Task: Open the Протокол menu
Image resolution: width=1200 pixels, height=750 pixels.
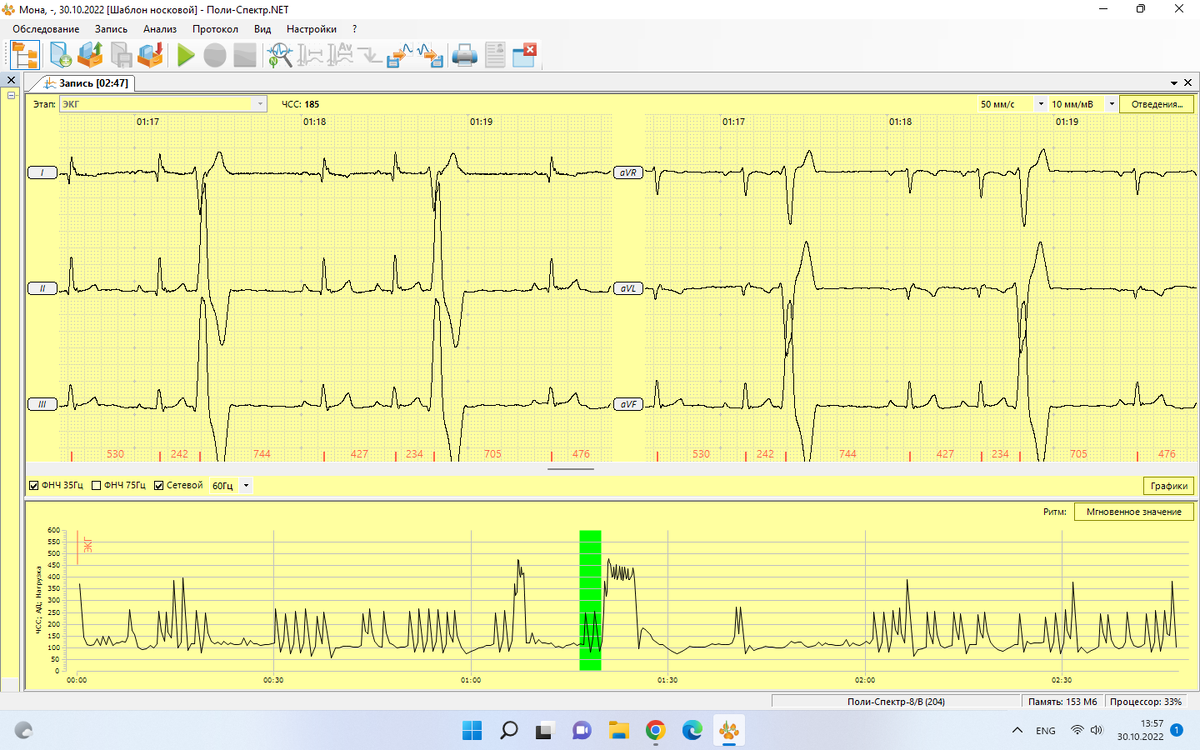Action: click(x=215, y=29)
